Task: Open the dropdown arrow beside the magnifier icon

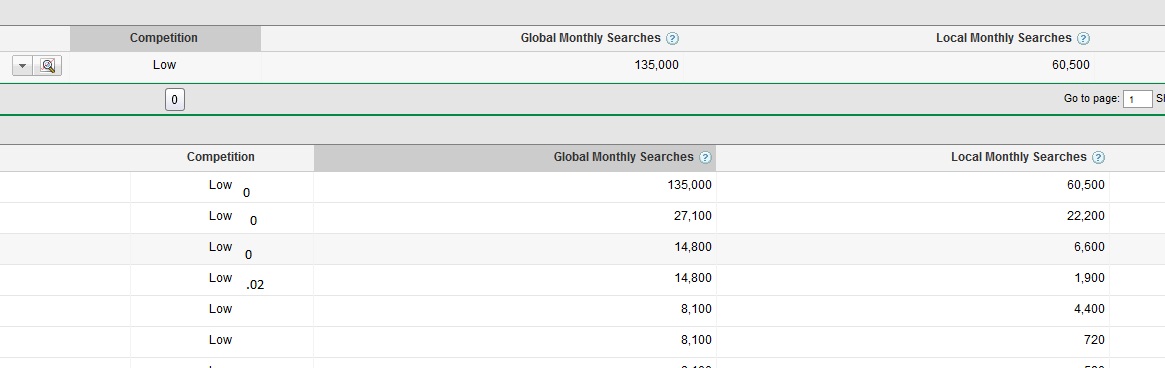Action: point(22,65)
